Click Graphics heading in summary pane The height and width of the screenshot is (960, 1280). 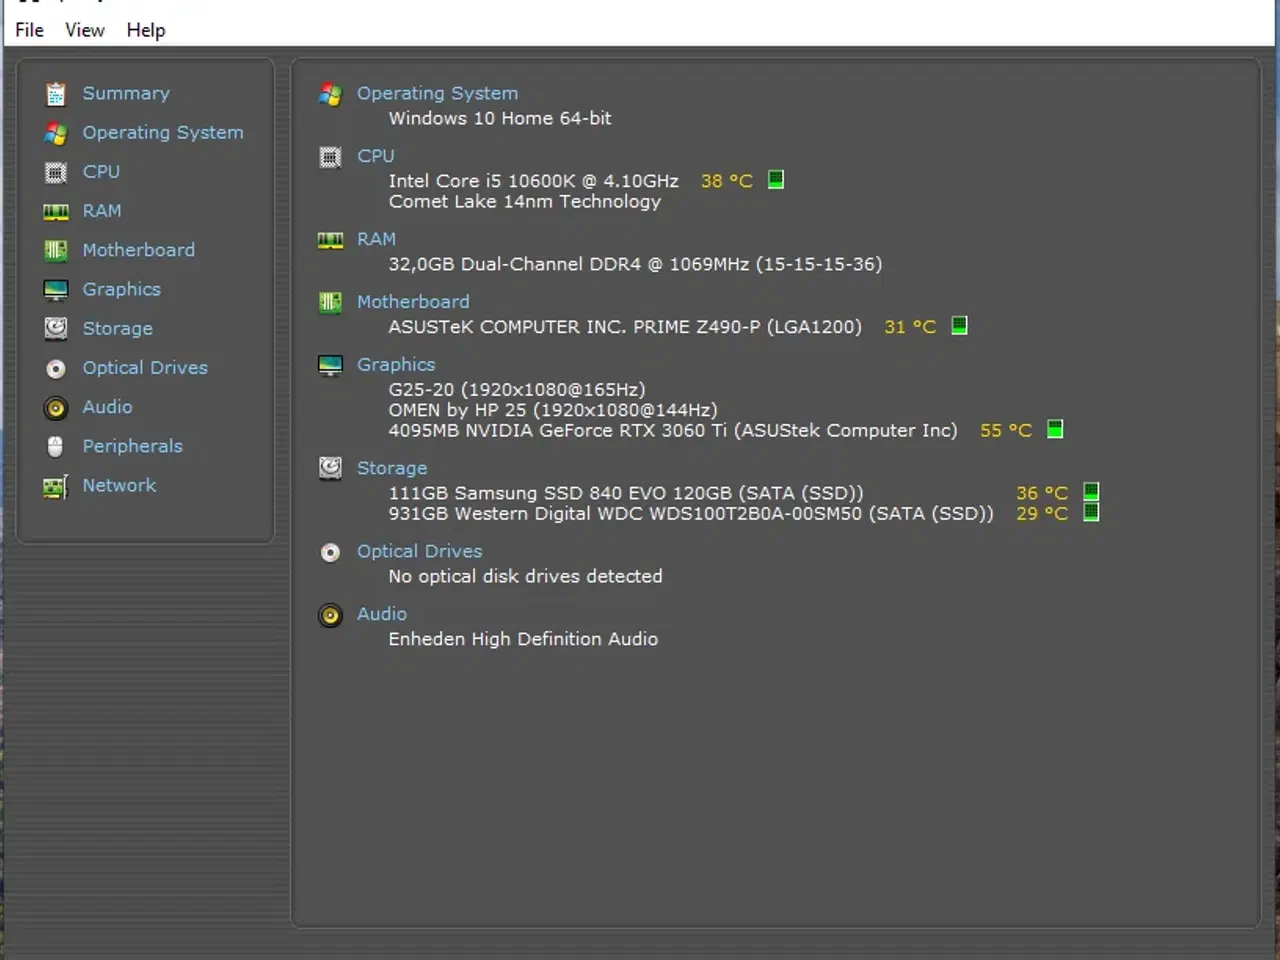[x=396, y=365]
